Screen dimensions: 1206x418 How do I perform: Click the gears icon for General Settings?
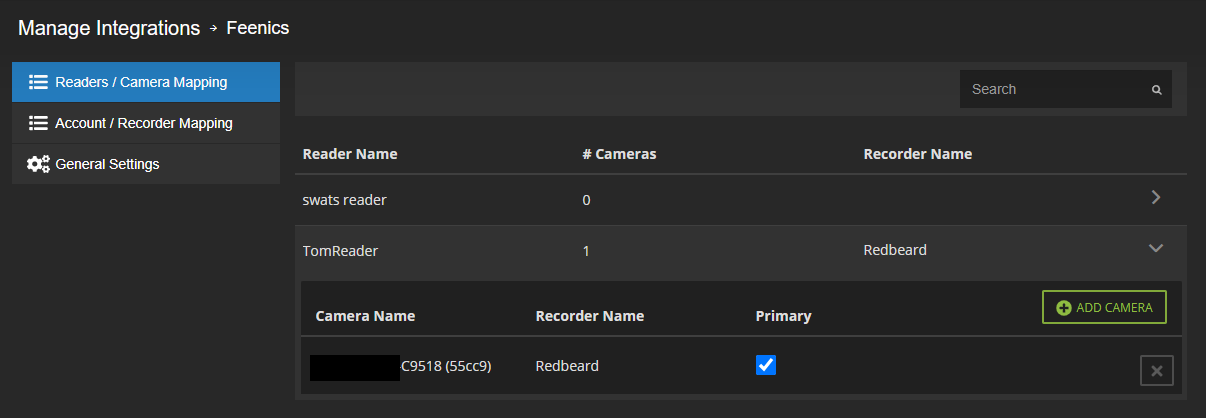(x=38, y=164)
